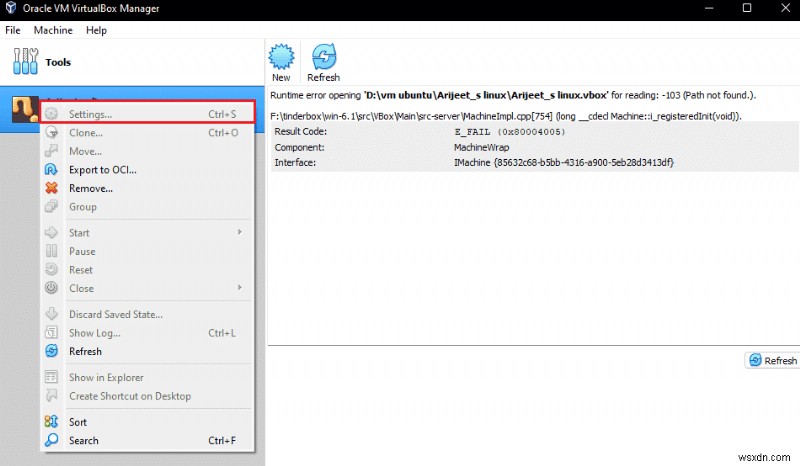Click the Discard Saved State icon
Image resolution: width=800 pixels, height=466 pixels.
(x=51, y=314)
